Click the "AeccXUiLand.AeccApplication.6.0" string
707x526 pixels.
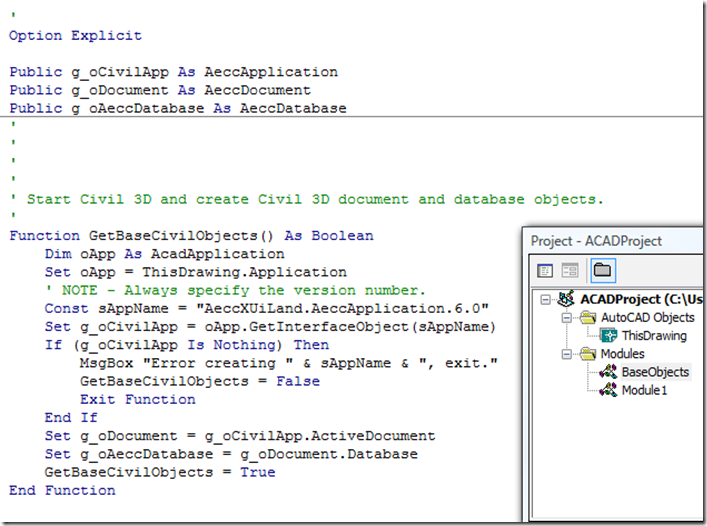click(x=342, y=309)
